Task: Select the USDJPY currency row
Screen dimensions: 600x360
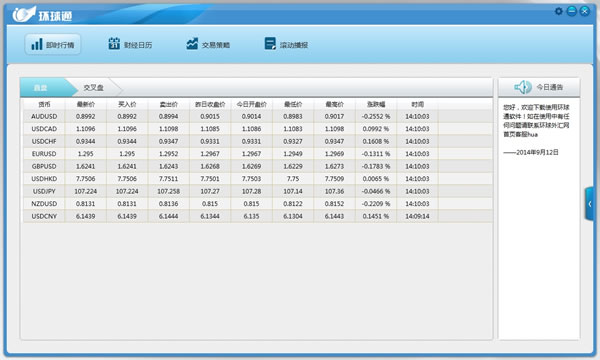Action: click(x=258, y=191)
